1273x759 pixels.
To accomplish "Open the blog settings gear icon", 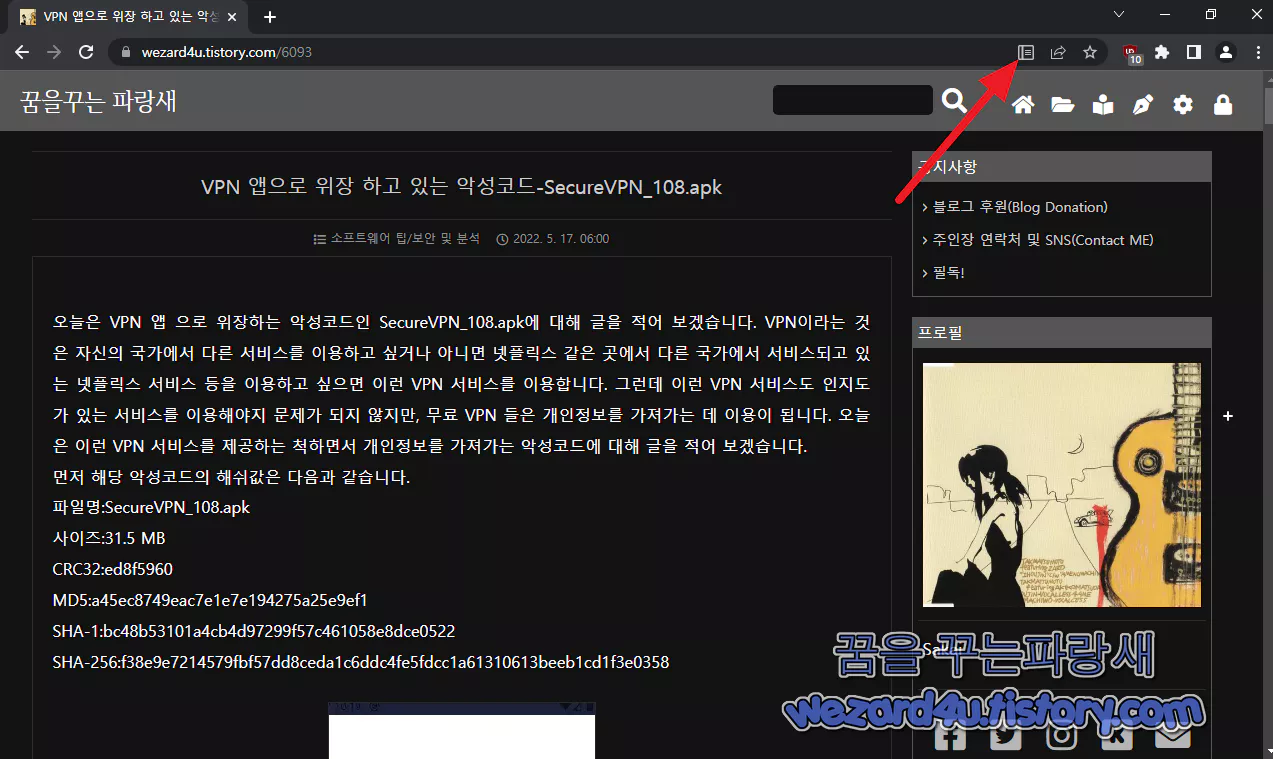I will pyautogui.click(x=1182, y=104).
